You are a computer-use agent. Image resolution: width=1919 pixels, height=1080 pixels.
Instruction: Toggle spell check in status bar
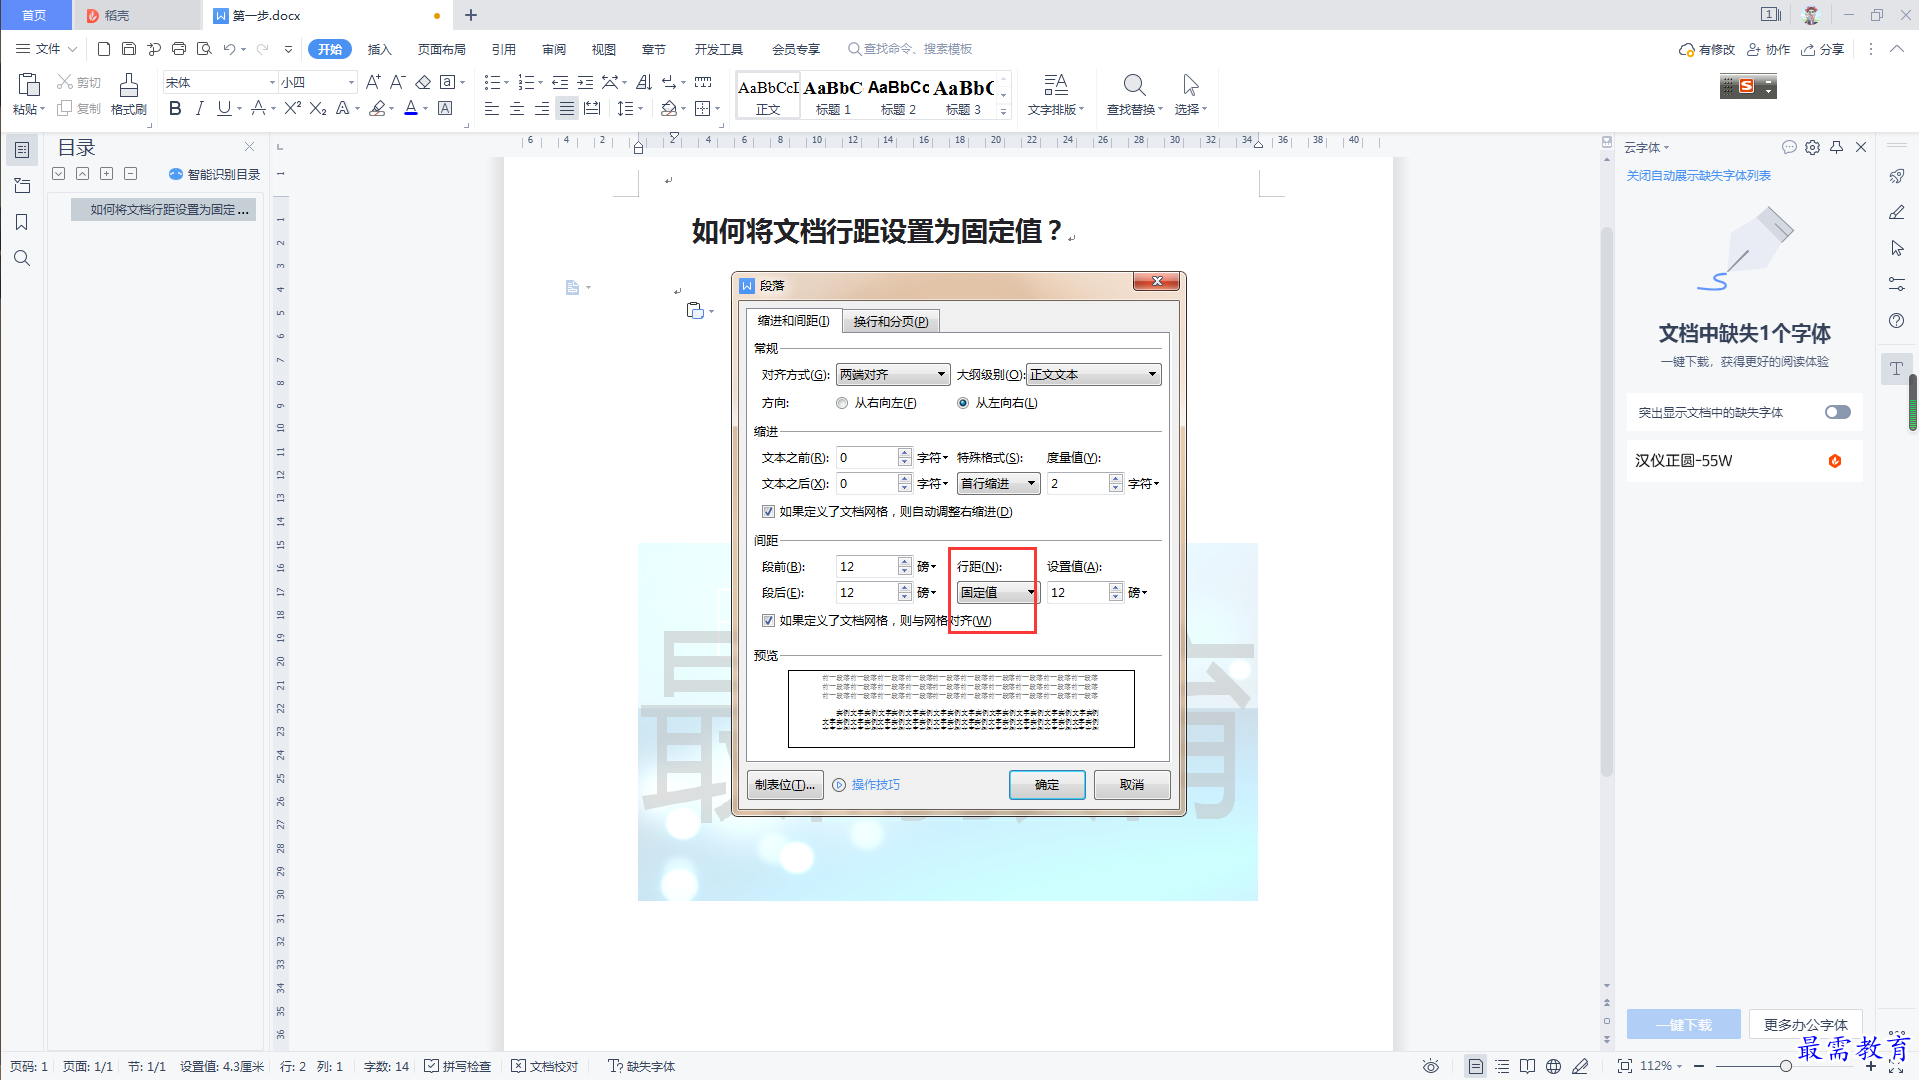coord(458,1066)
